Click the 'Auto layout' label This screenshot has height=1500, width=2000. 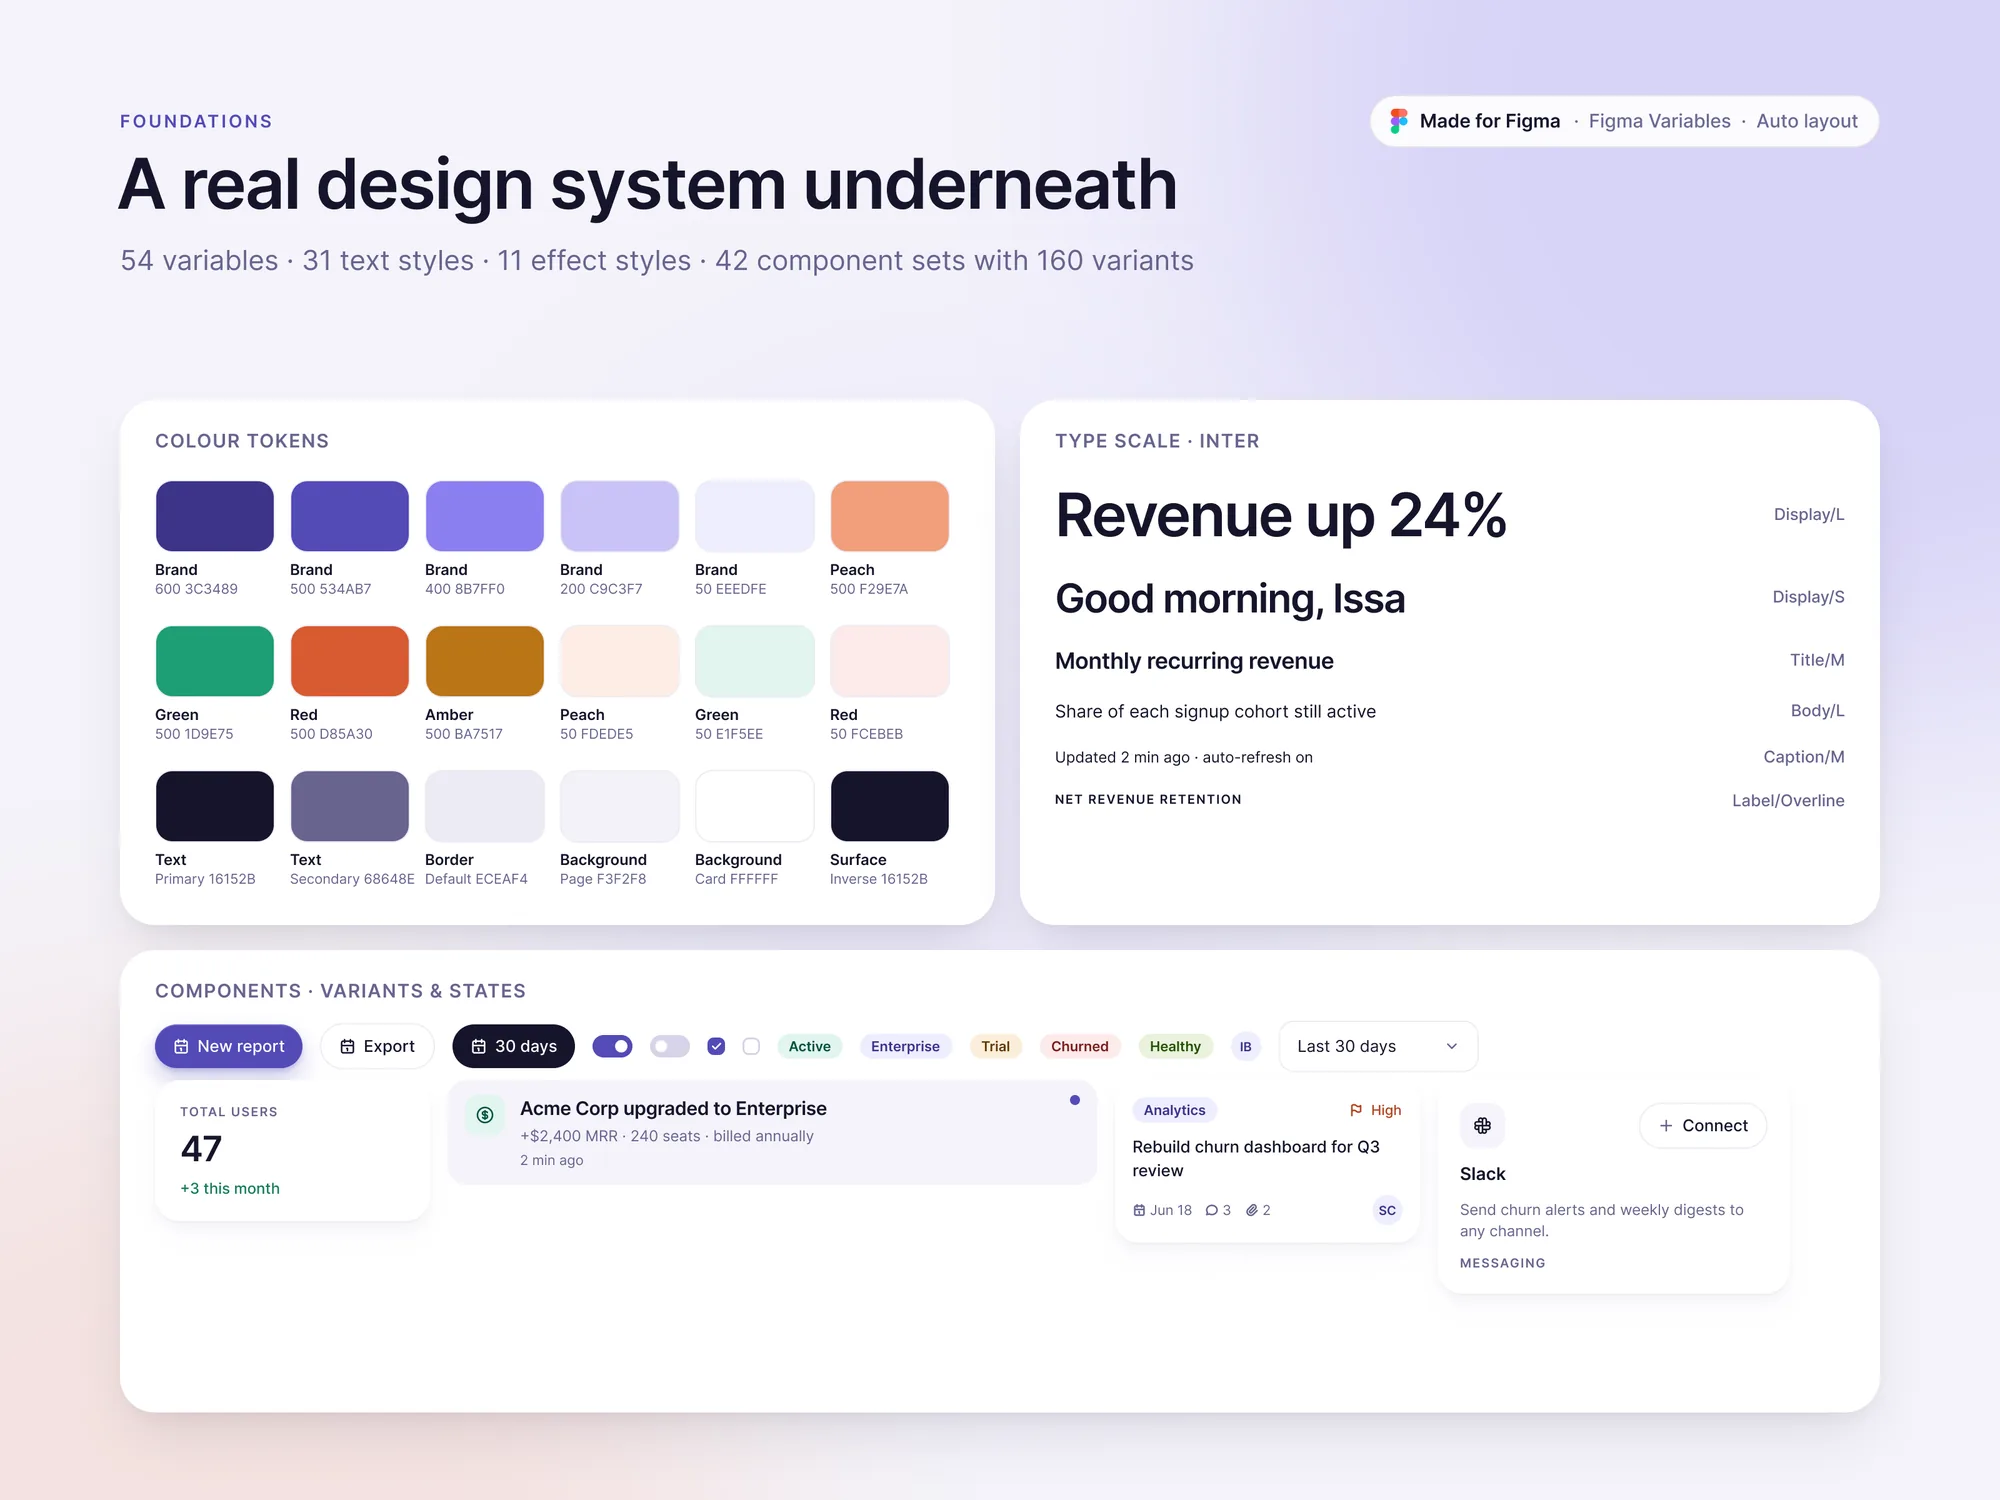(x=1807, y=121)
